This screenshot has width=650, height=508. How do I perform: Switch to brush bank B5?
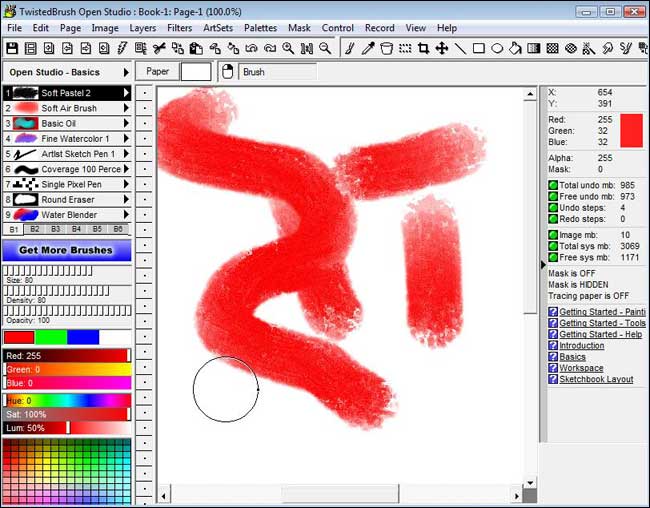coord(97,229)
